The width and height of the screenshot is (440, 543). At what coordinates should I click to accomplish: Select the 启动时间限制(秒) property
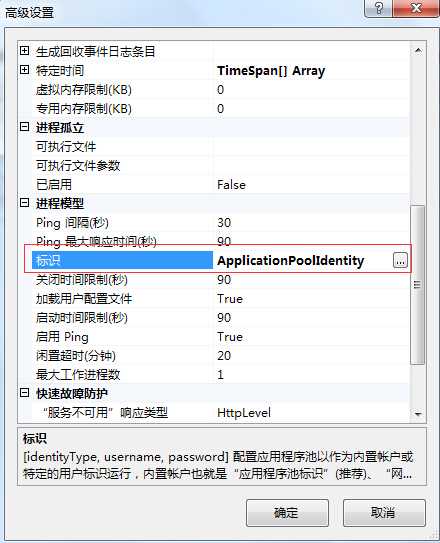(82, 318)
